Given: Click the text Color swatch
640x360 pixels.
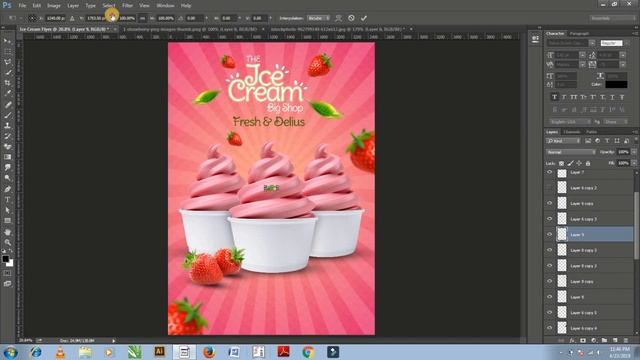Looking at the screenshot, I should tap(616, 84).
